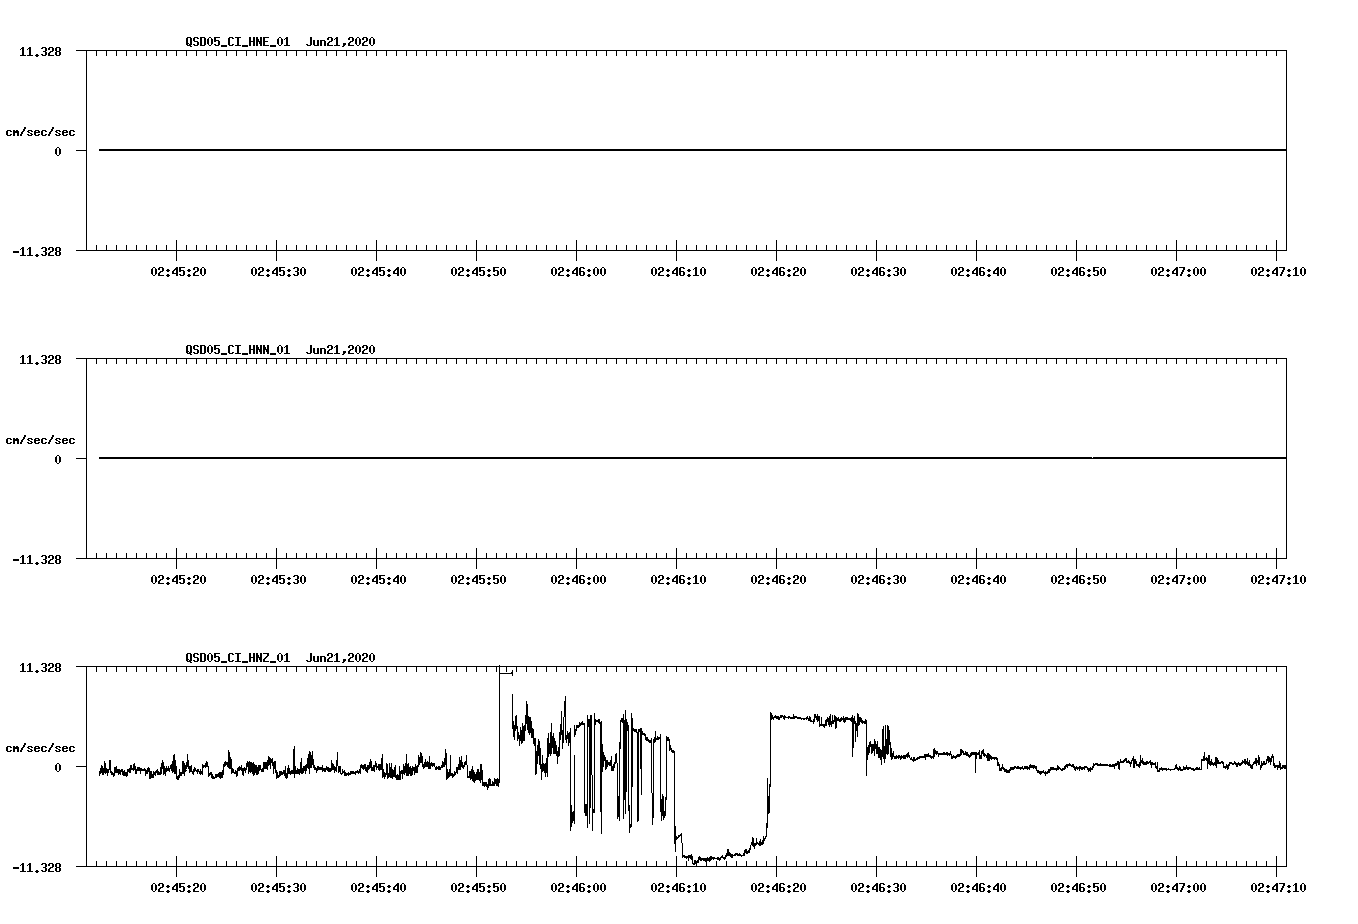Select the QSD05_CI_HNE_01 Jun21,2020 trace title

pos(280,42)
